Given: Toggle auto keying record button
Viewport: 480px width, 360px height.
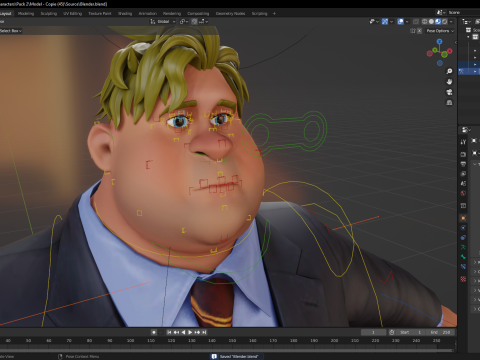Looking at the screenshot, I should pos(154,332).
